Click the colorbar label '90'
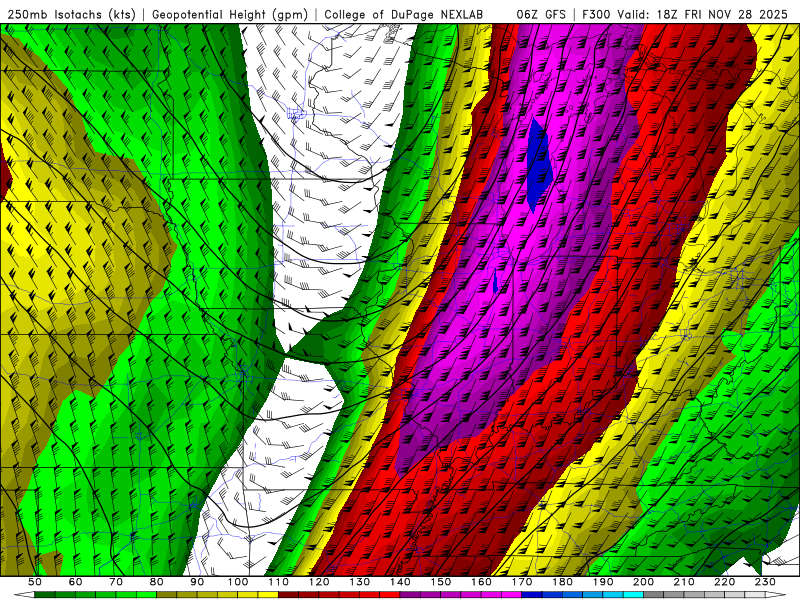Viewport: 800px width, 600px height. click(x=197, y=582)
